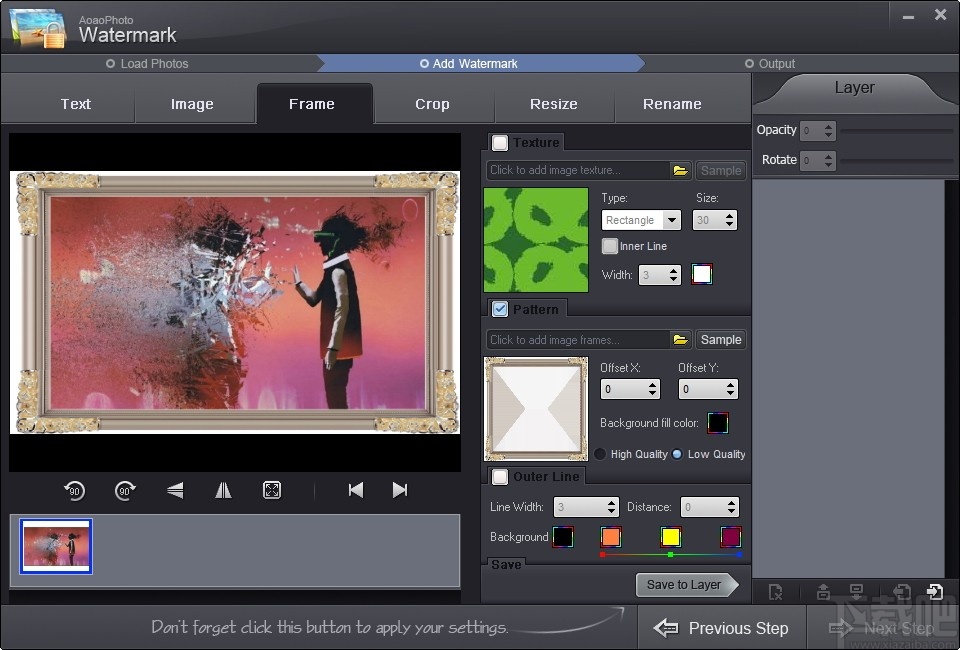Go to the previous photo arrow
960x650 pixels.
pos(355,490)
